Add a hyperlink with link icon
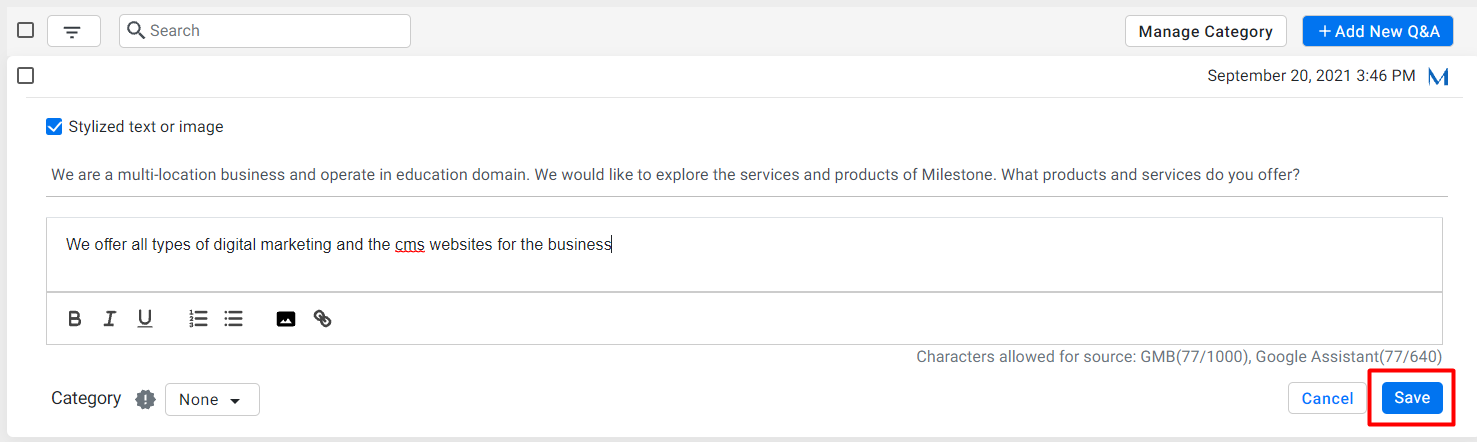Image resolution: width=1477 pixels, height=442 pixels. 322,319
